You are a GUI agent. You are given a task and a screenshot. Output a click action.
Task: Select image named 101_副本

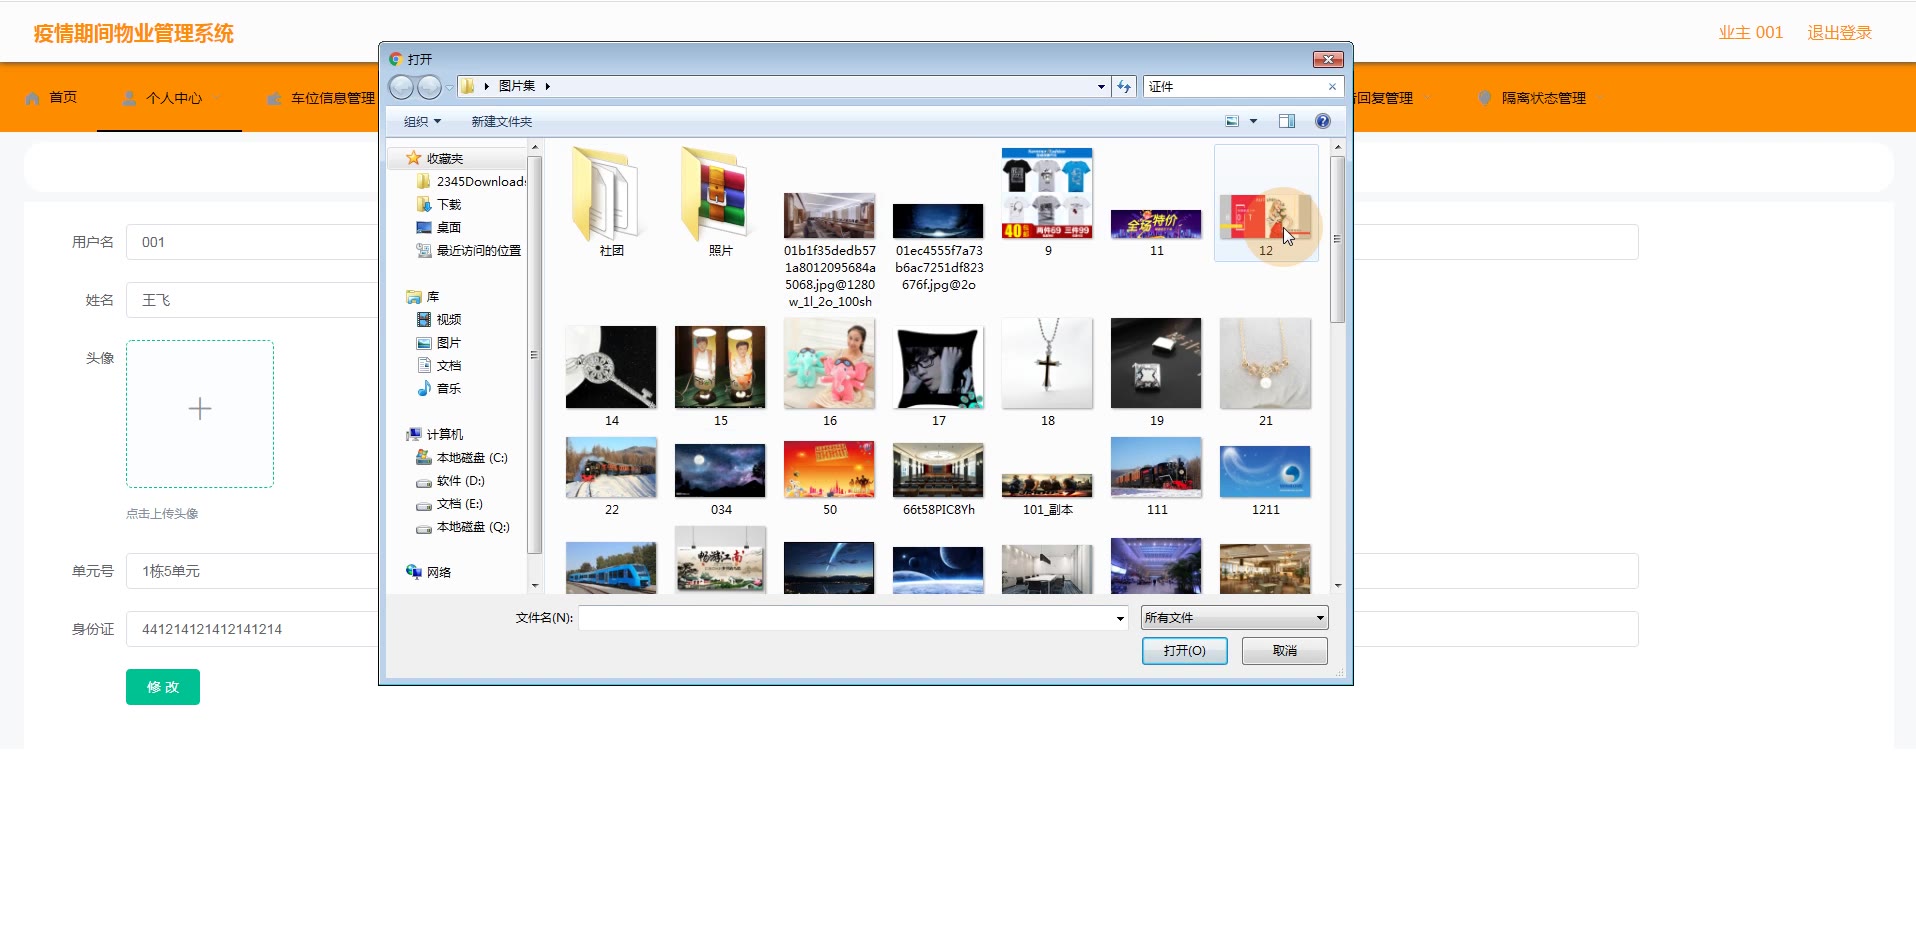point(1047,493)
